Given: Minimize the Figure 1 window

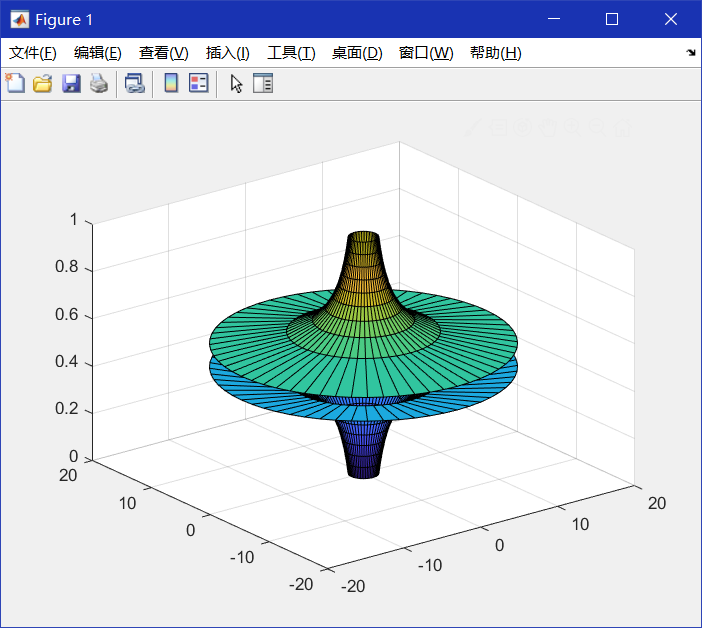Looking at the screenshot, I should [554, 19].
